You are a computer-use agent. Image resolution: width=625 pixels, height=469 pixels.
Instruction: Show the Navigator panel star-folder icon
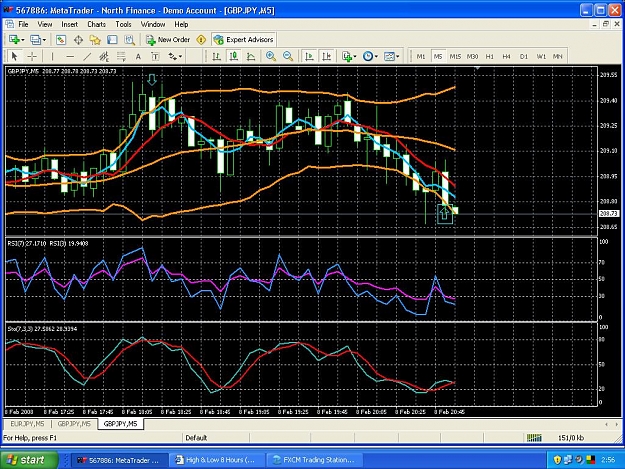95,40
